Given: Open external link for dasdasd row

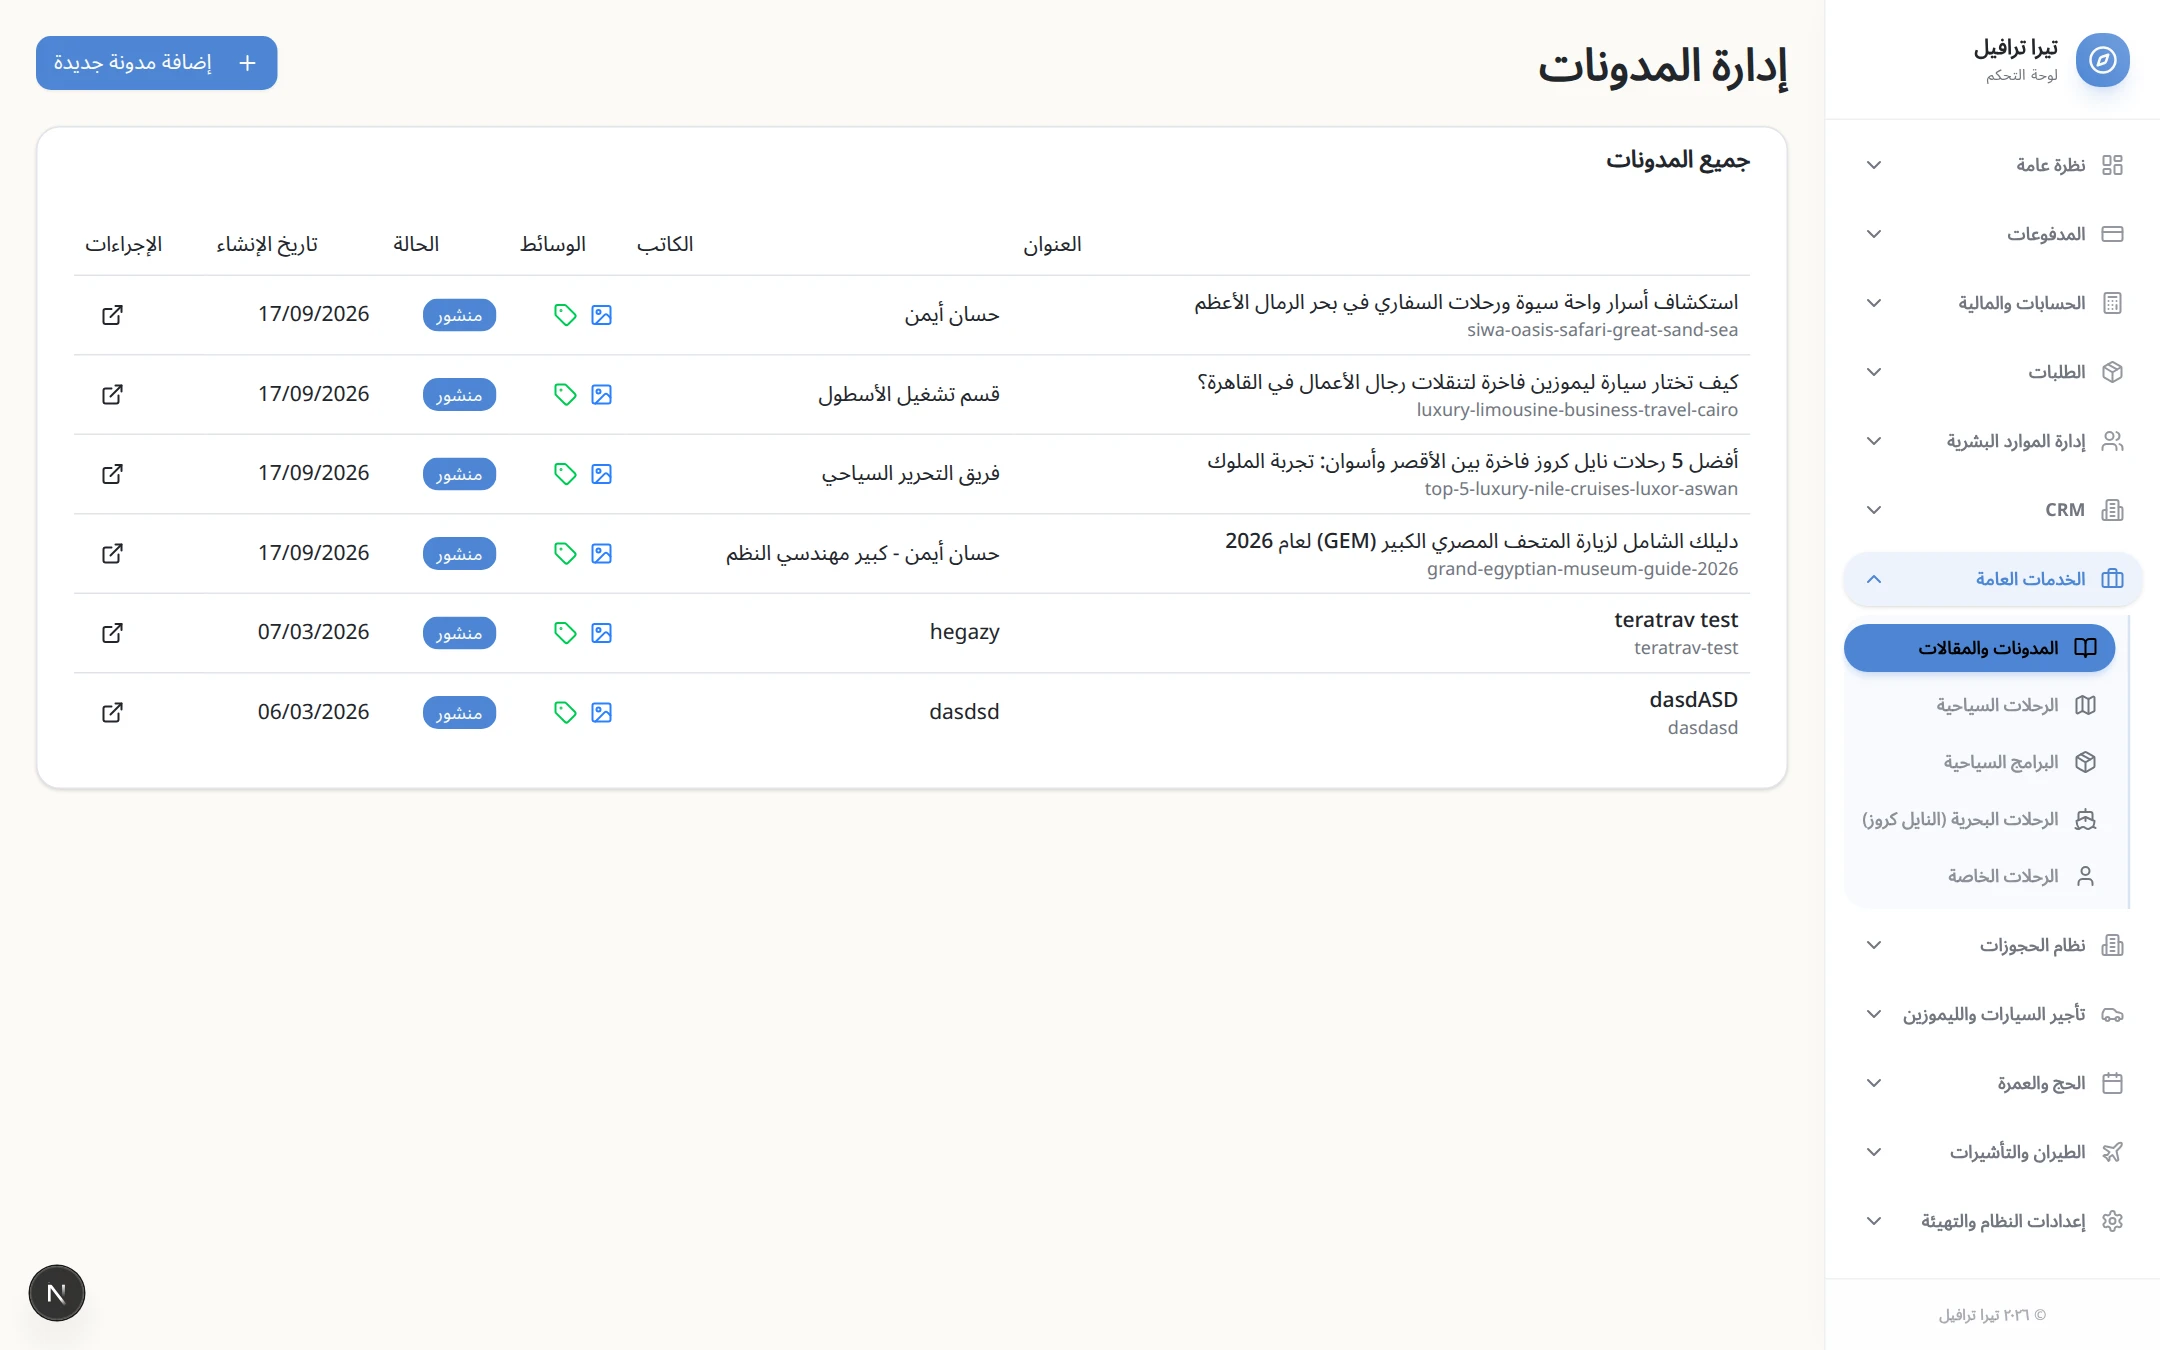Looking at the screenshot, I should coord(112,712).
